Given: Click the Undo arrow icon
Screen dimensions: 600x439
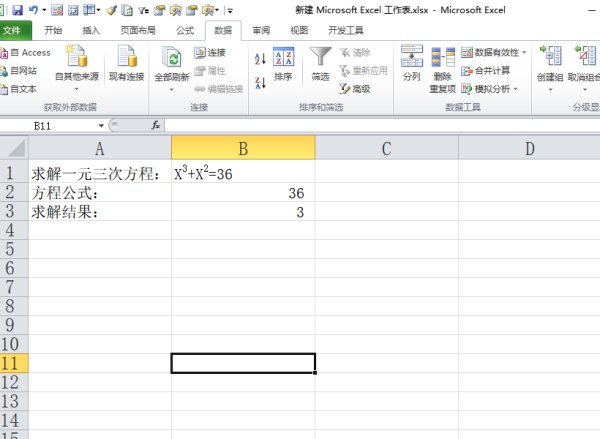Looking at the screenshot, I should [x=33, y=10].
